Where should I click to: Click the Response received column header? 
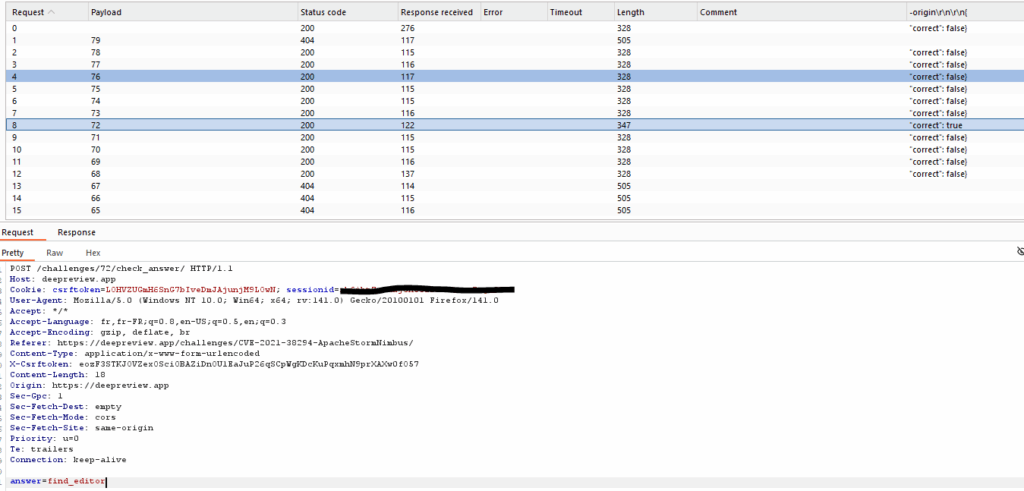point(435,12)
